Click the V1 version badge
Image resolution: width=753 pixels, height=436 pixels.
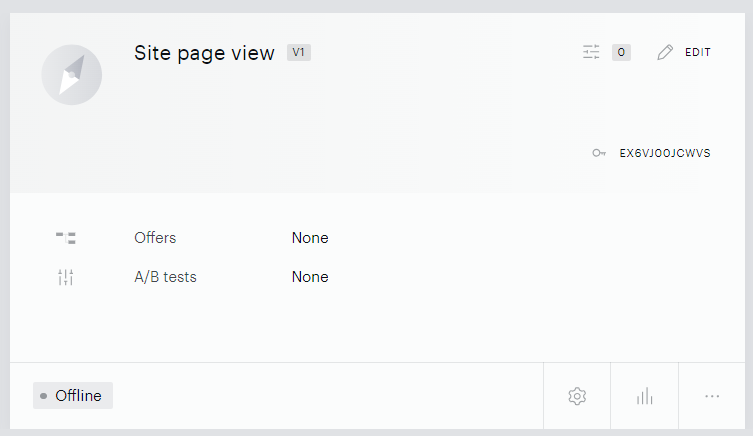pyautogui.click(x=299, y=52)
